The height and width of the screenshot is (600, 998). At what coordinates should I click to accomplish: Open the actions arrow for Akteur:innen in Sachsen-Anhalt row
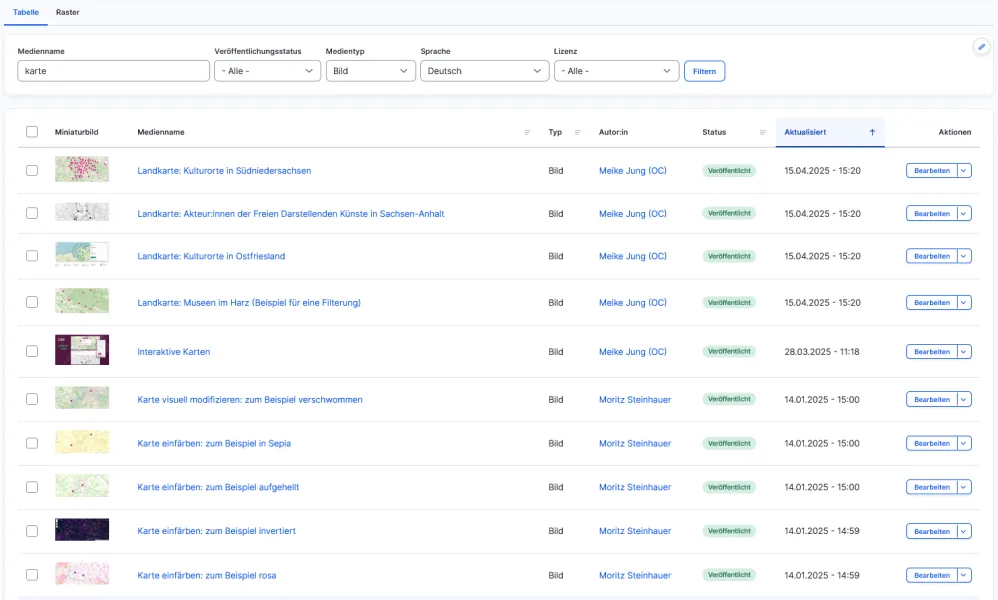click(964, 214)
